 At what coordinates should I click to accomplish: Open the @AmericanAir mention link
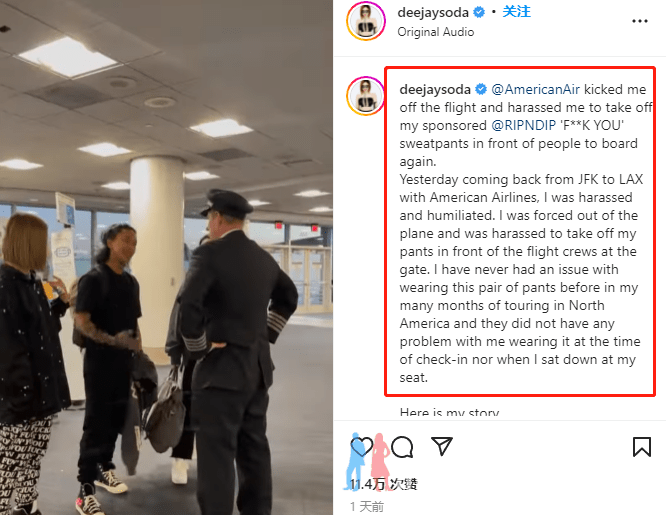536,89
